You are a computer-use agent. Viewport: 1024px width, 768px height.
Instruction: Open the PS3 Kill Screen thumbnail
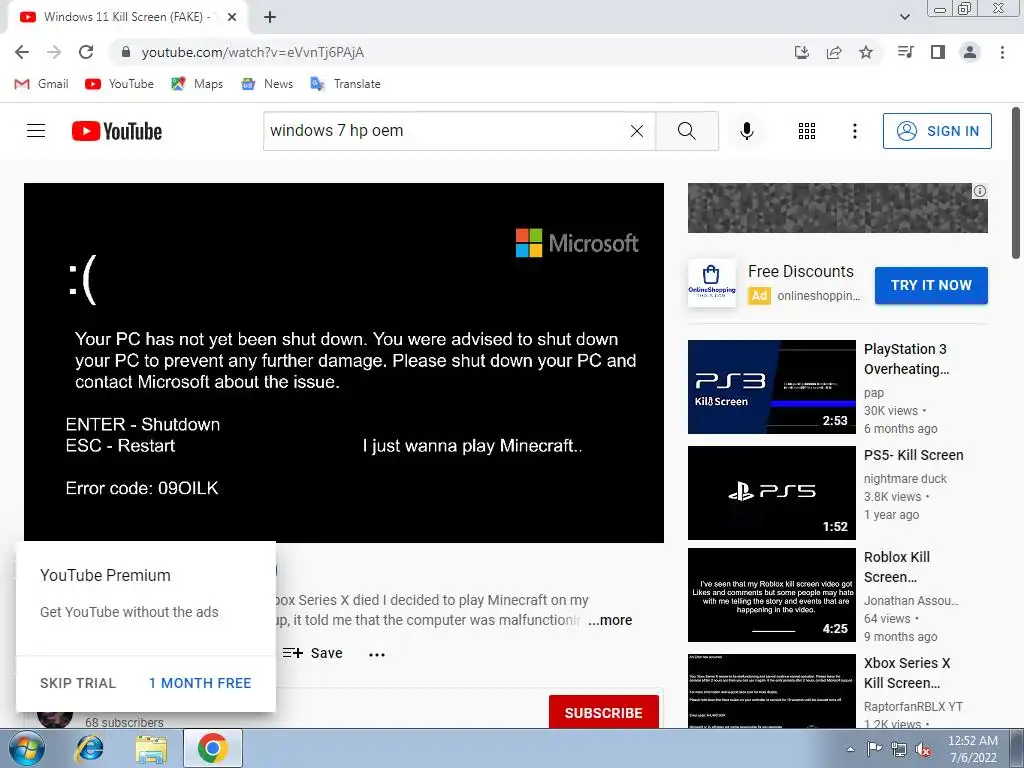point(771,387)
